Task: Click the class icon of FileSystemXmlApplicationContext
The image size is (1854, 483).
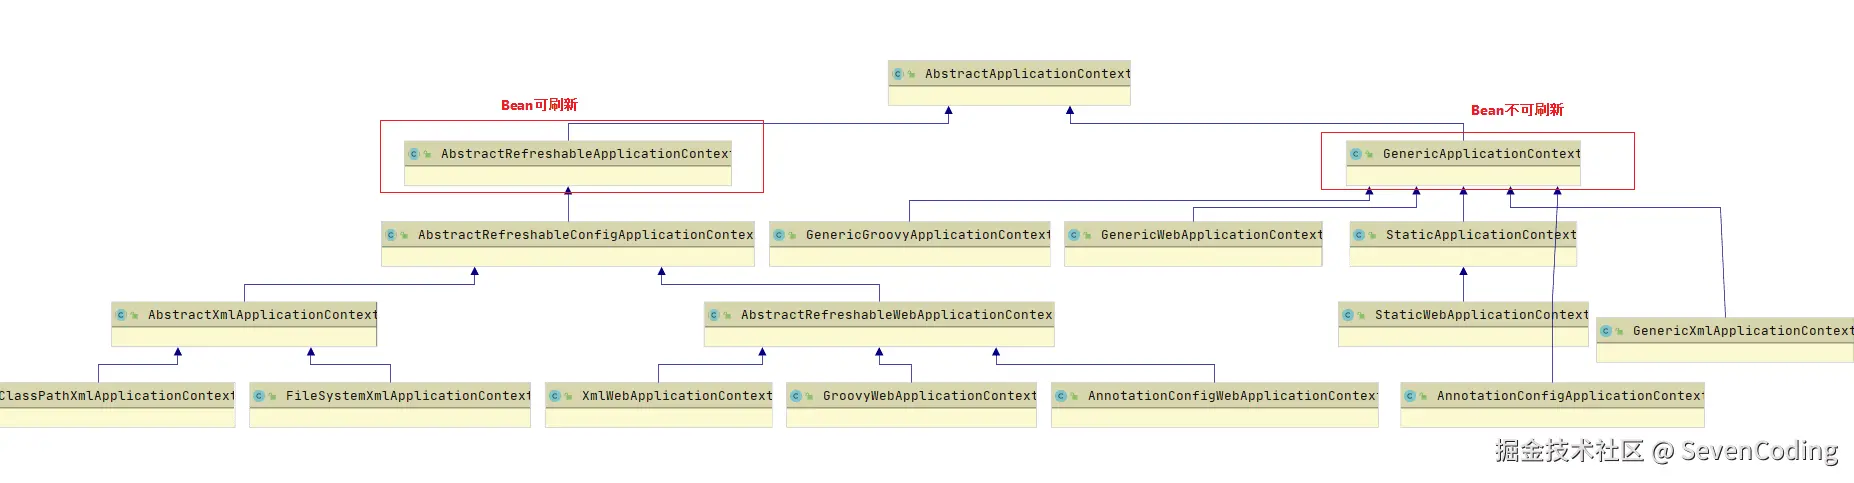Action: [259, 396]
